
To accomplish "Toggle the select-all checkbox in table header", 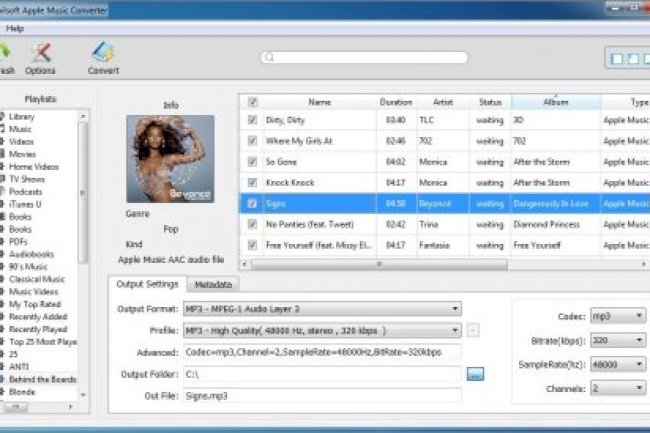I will [252, 102].
